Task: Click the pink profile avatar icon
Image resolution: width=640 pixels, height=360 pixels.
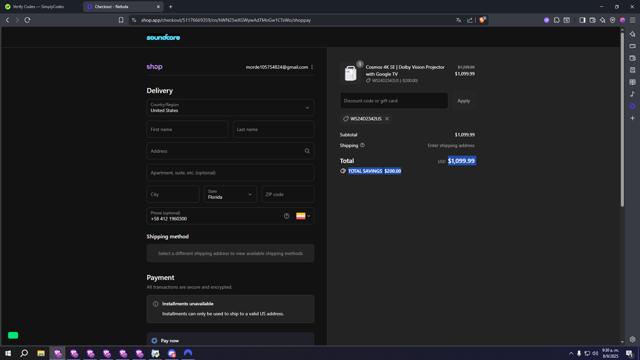Action: coord(622,20)
